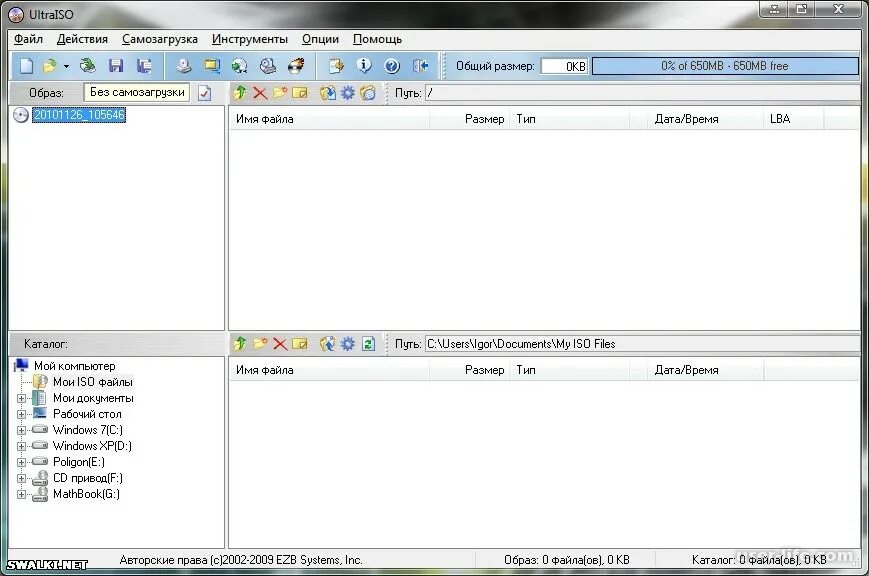The image size is (869, 576).
Task: Click the Авторские права EZB Systems status text
Action: [241, 560]
